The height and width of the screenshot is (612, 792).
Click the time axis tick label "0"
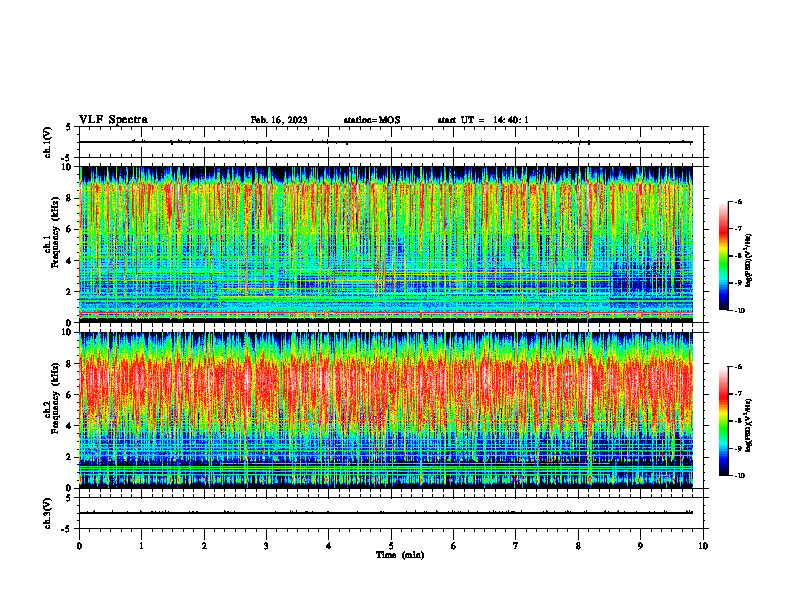(x=79, y=546)
